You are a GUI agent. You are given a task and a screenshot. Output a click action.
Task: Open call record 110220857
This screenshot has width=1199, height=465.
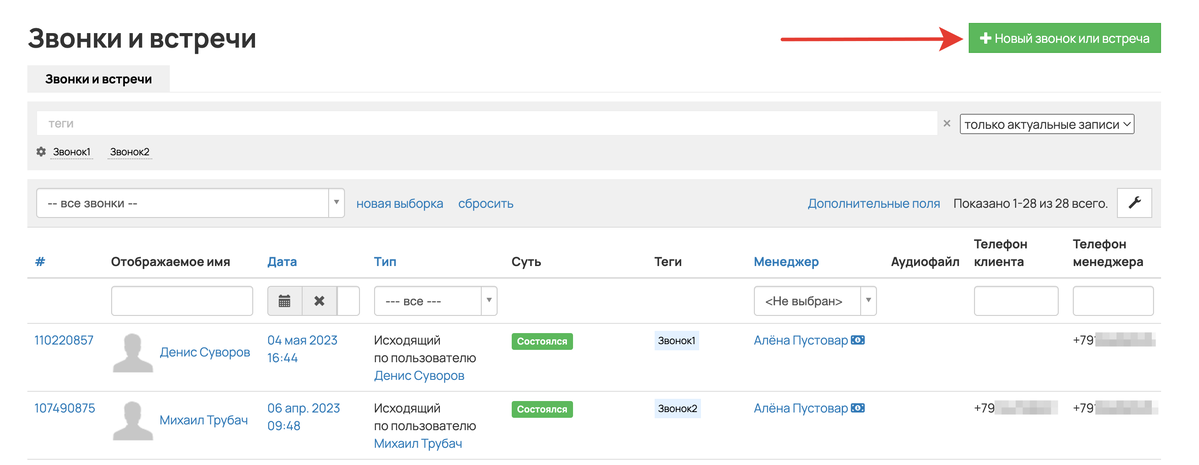pyautogui.click(x=64, y=340)
